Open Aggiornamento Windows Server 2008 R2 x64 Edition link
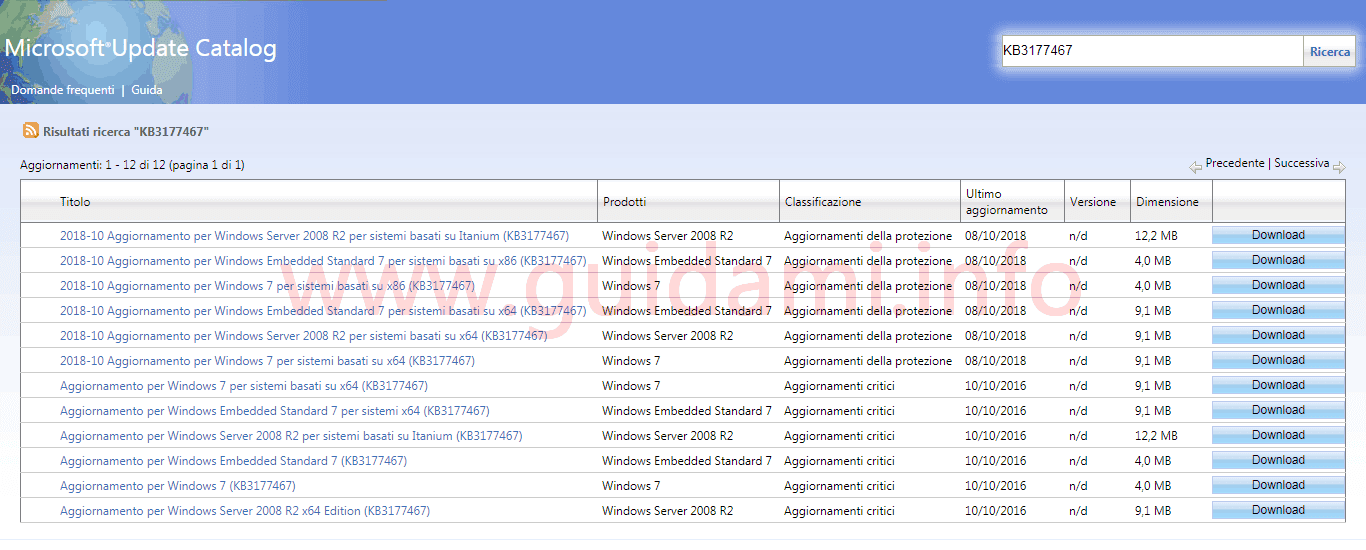The width and height of the screenshot is (1366, 550). click(245, 511)
